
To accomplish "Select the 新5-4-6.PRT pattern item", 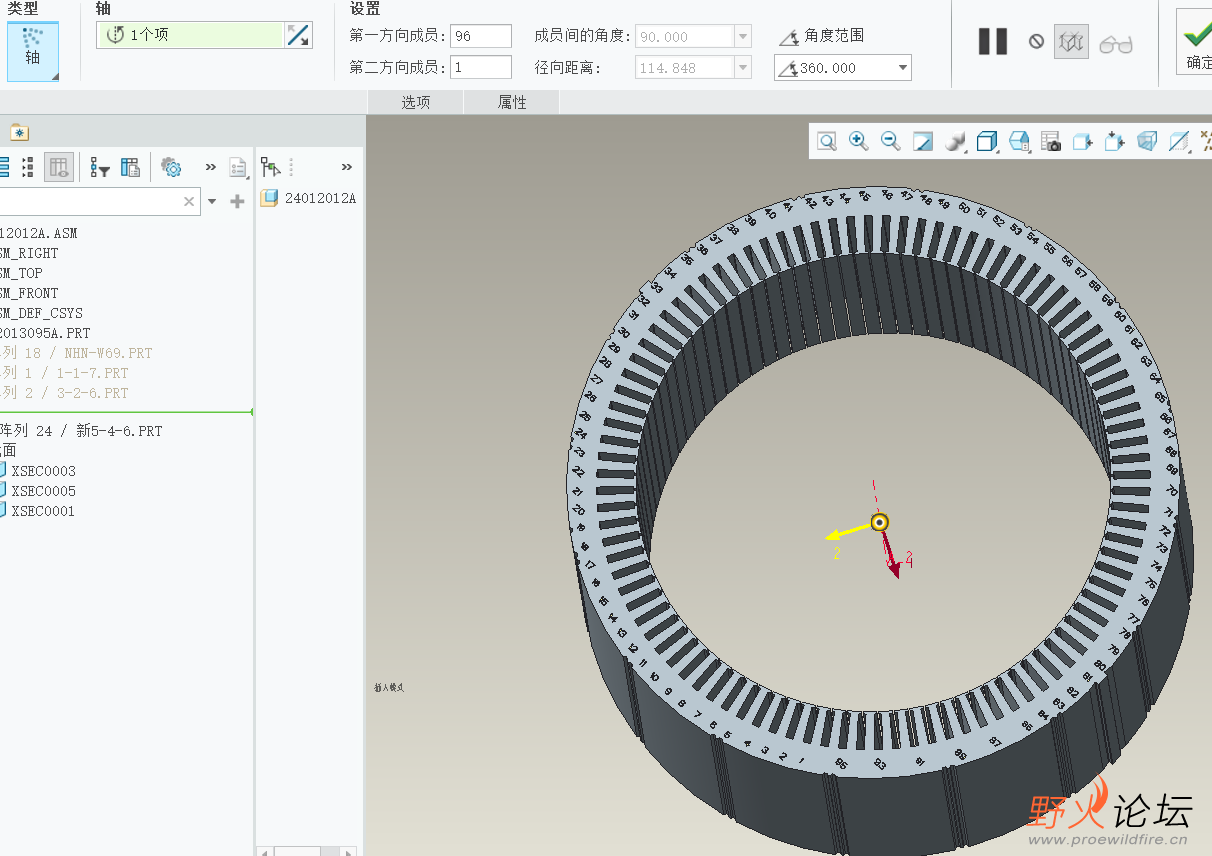I will (x=82, y=431).
